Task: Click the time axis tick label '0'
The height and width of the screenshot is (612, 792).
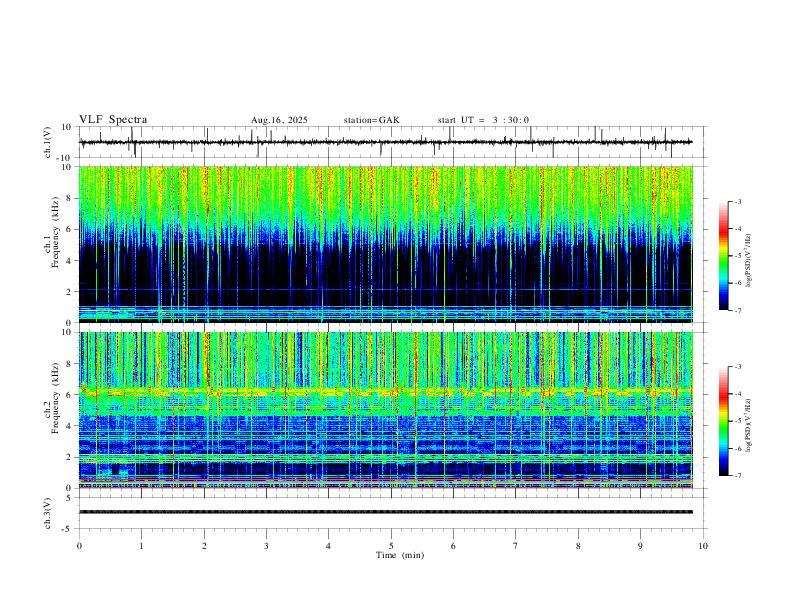Action: pos(79,546)
